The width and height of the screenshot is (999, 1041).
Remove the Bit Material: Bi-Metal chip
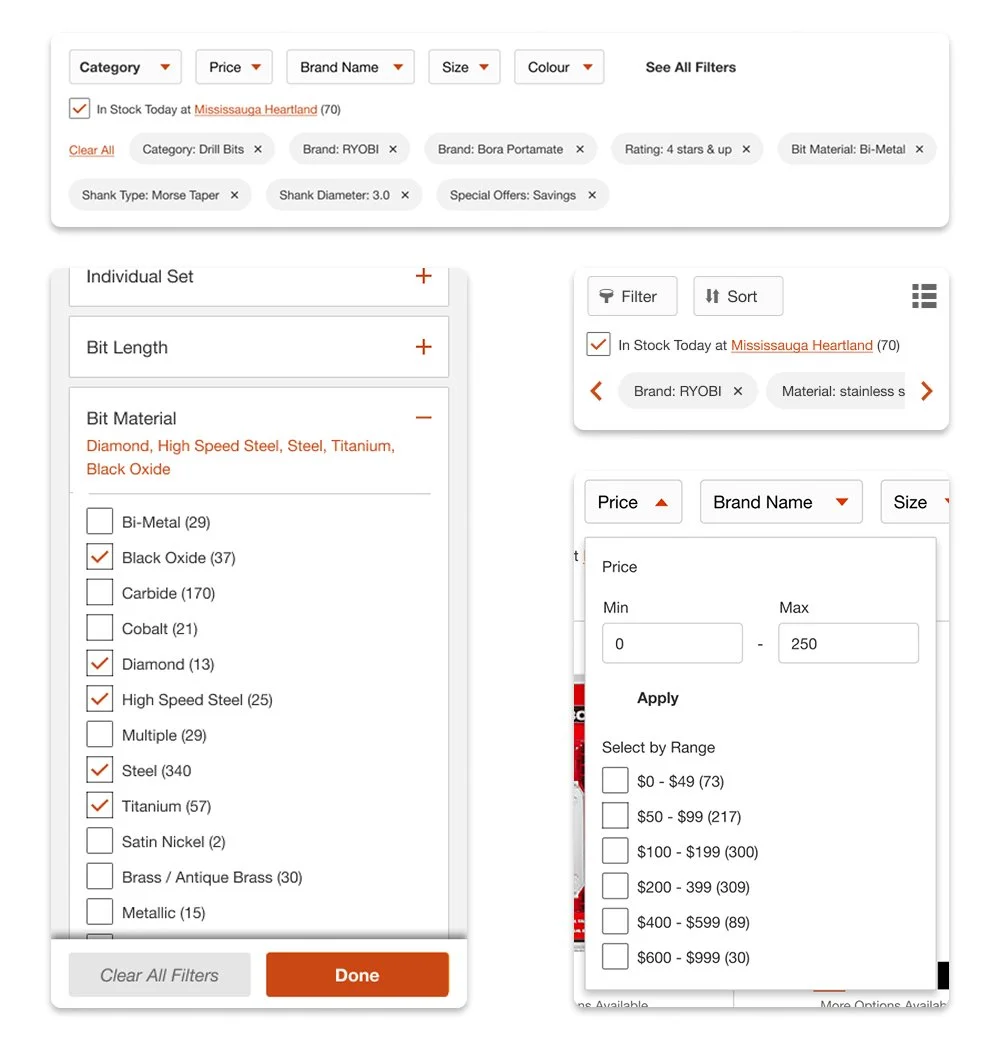[919, 149]
